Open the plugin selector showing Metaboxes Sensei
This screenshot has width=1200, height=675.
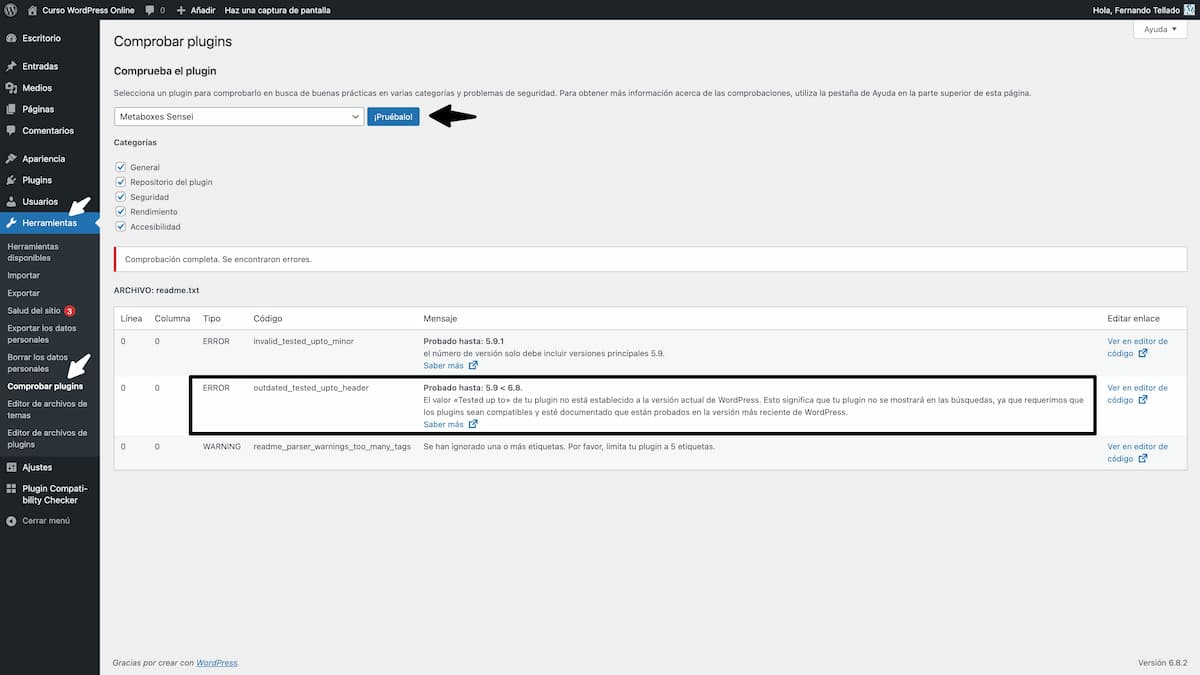click(238, 116)
